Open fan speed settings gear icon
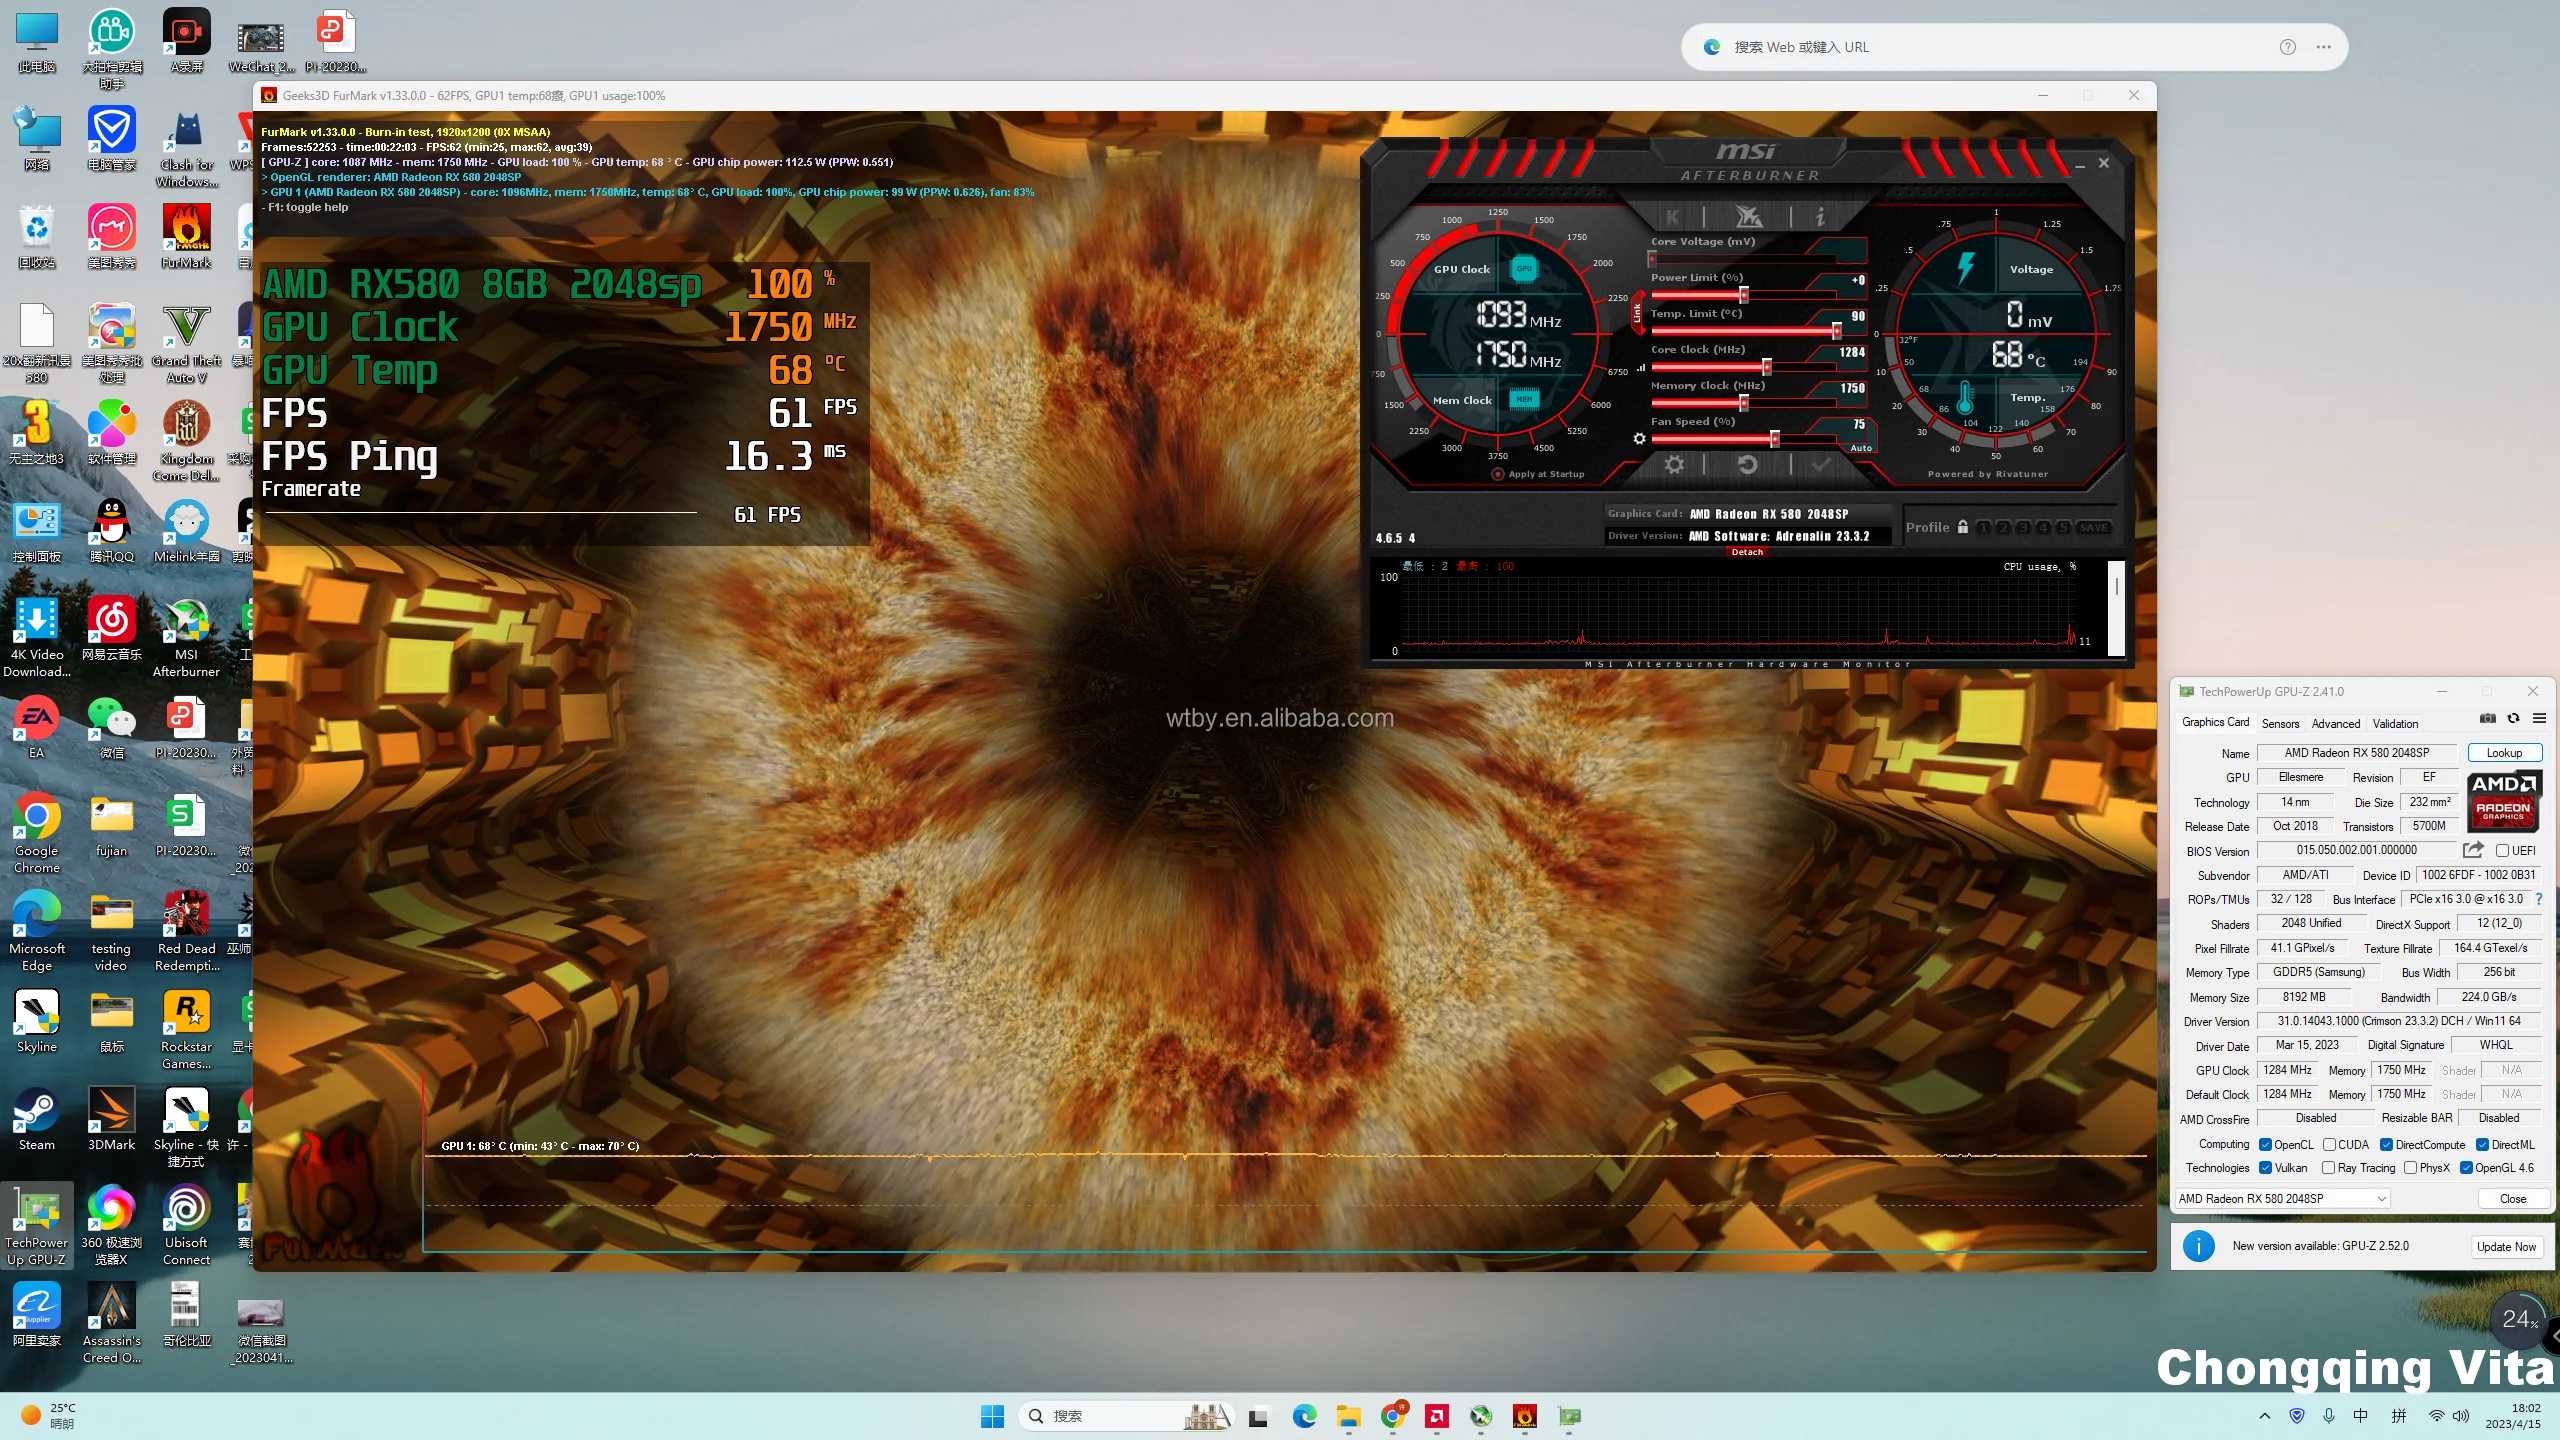Viewport: 2560px width, 1440px height. [x=1639, y=439]
